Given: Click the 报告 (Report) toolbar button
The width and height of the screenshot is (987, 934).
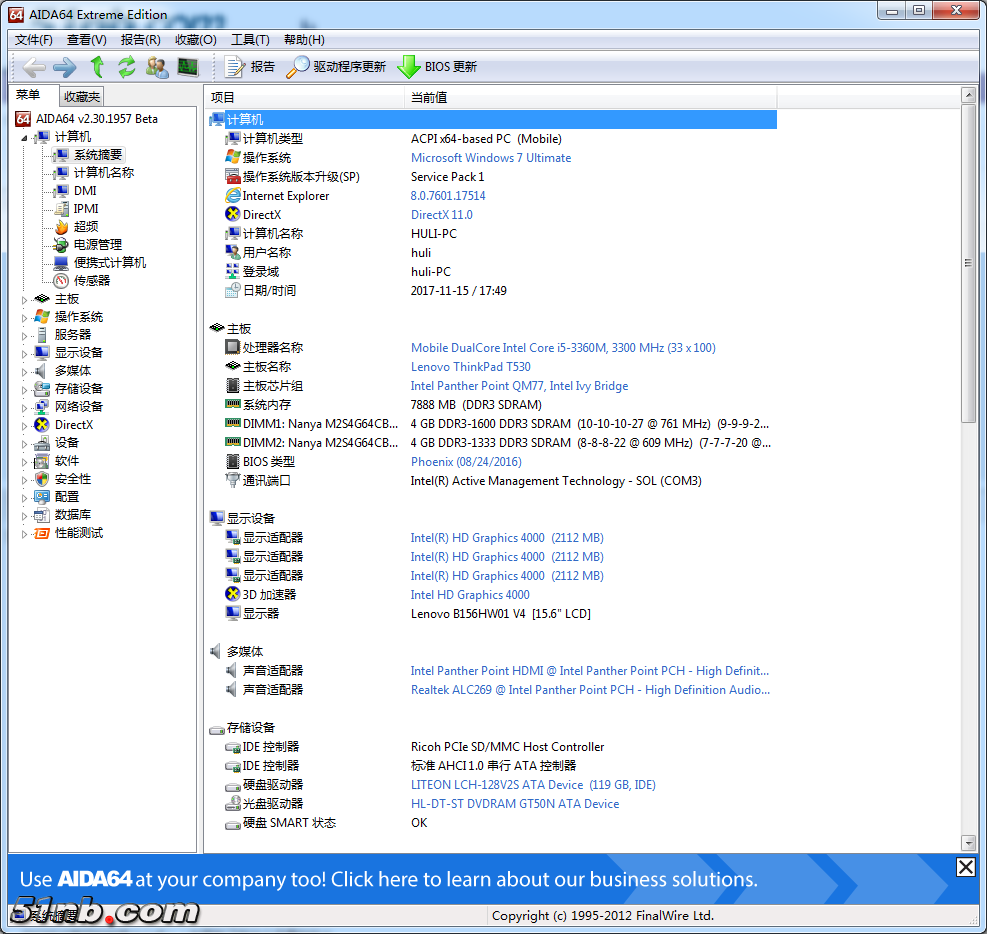Looking at the screenshot, I should point(250,67).
